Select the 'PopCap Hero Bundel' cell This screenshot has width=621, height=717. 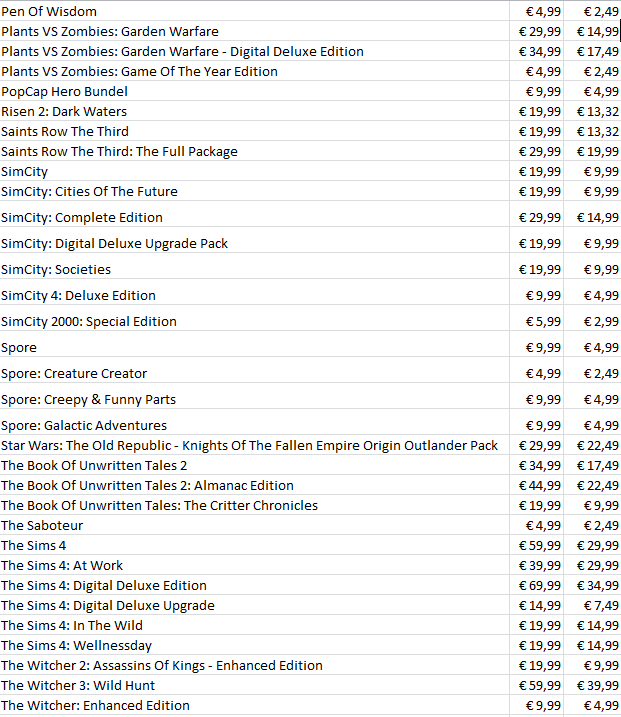pyautogui.click(x=255, y=91)
